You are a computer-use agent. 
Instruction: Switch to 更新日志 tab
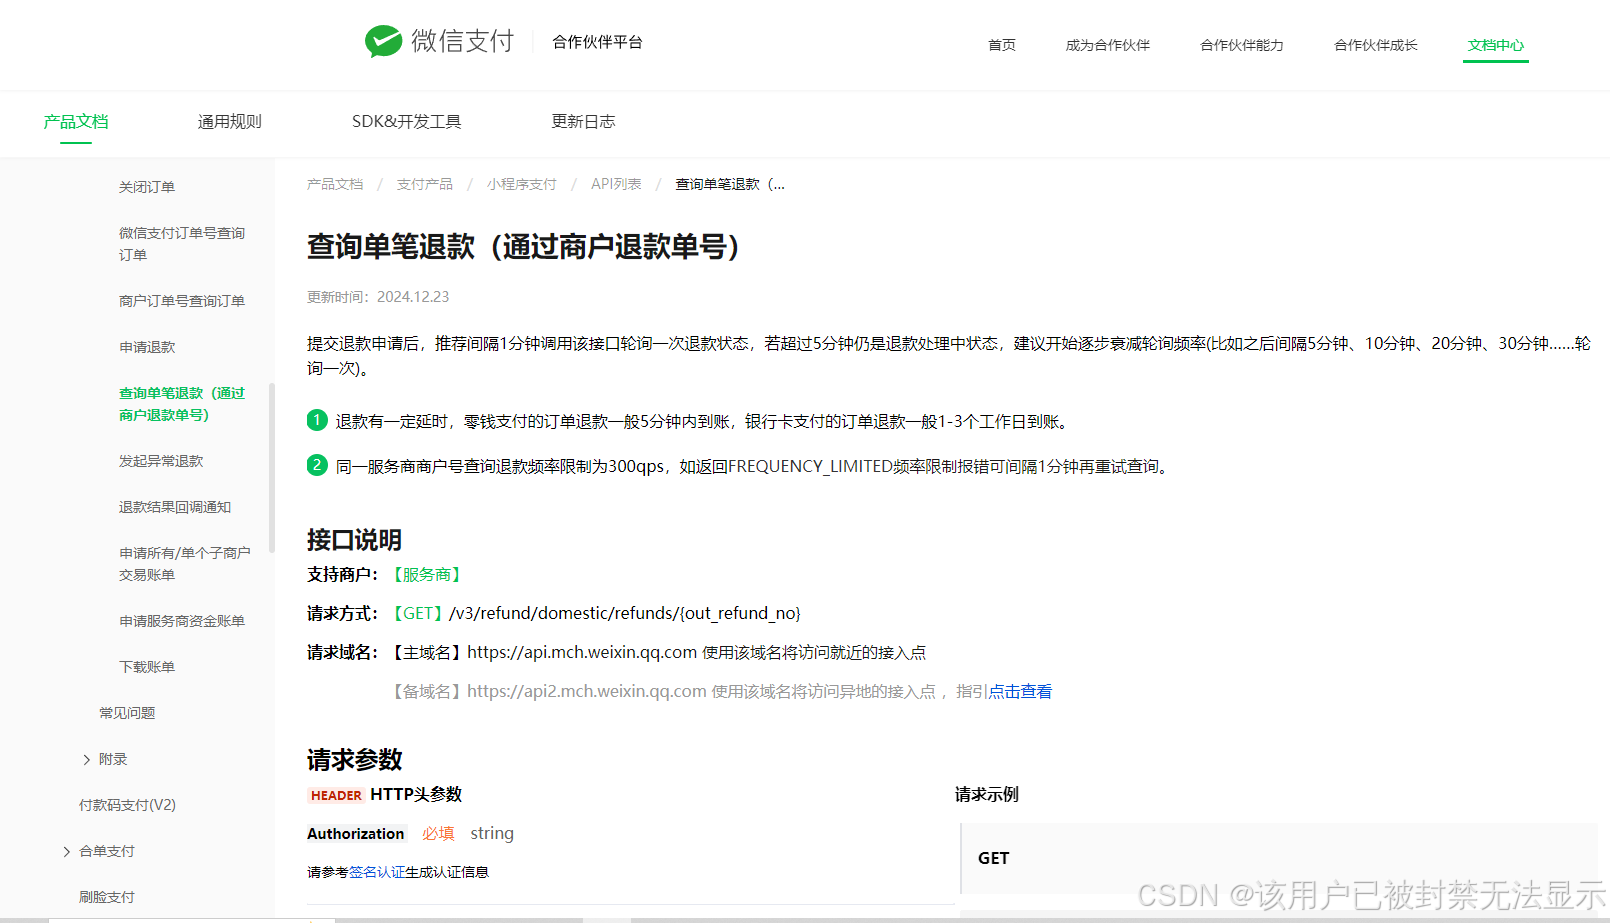point(583,122)
